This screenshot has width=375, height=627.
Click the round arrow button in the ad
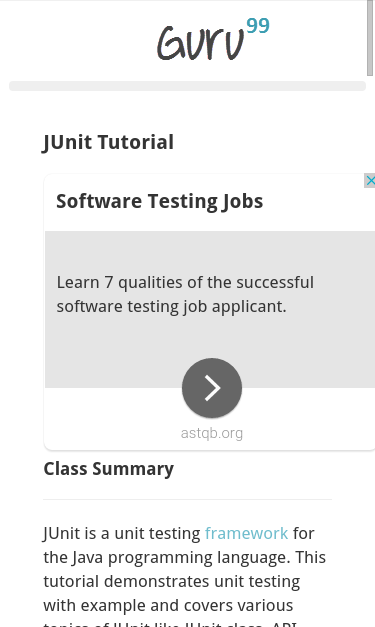pyautogui.click(x=212, y=388)
